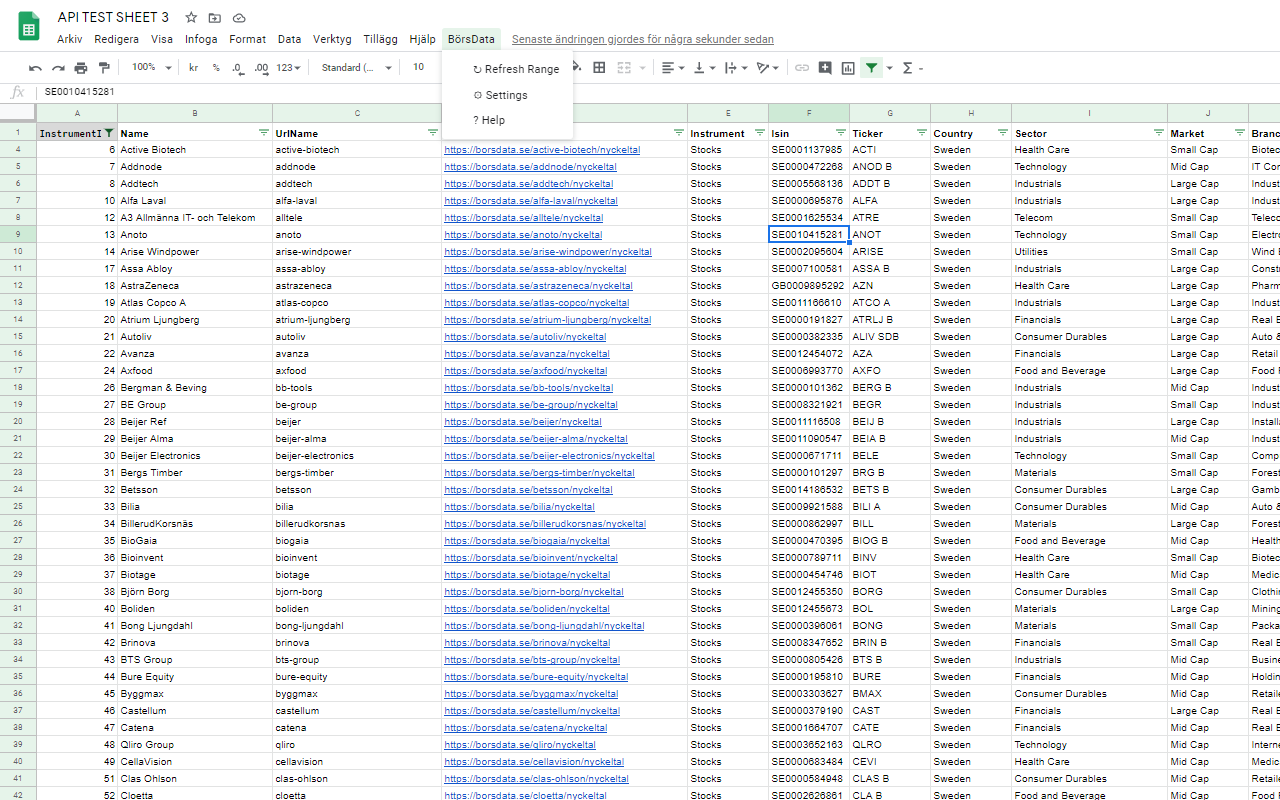This screenshot has height=800, width=1280.
Task: Open the Google Sheets home icon
Action: 29,26
